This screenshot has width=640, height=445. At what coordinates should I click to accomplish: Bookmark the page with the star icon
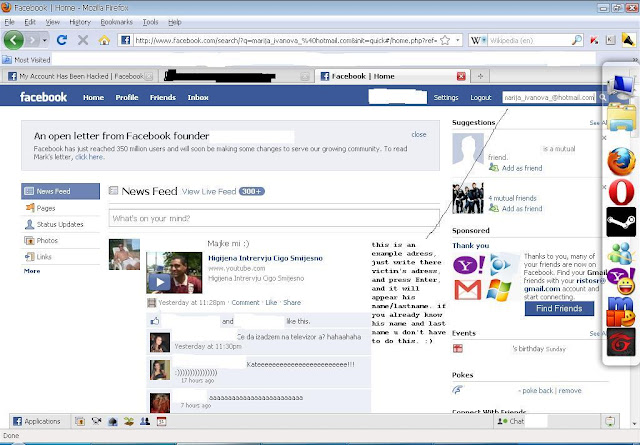pos(445,40)
